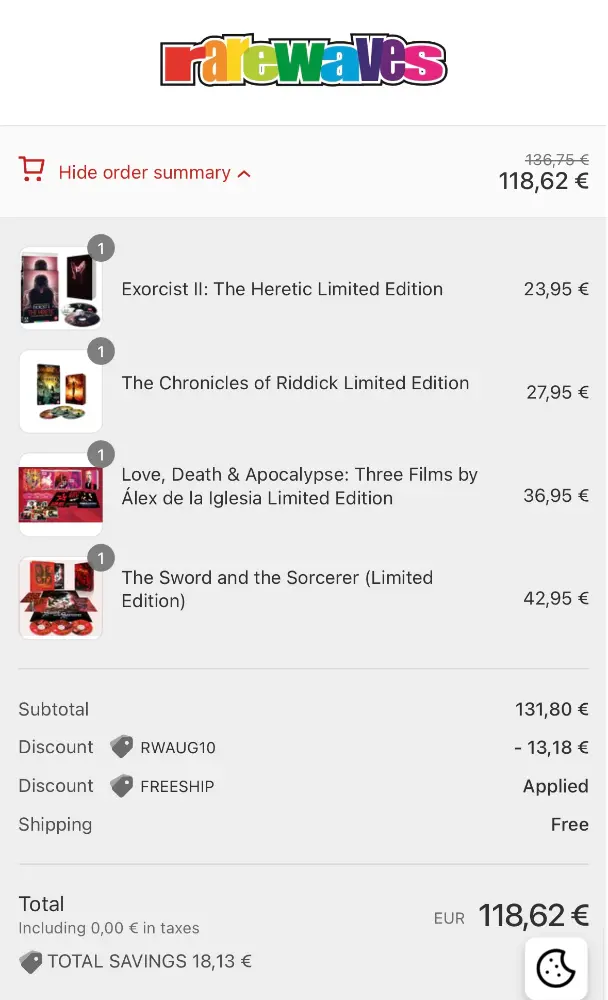Click the TOTAL SAVINGS 18,13 € label
Screen dimensions: 608x1000
pyautogui.click(x=149, y=962)
